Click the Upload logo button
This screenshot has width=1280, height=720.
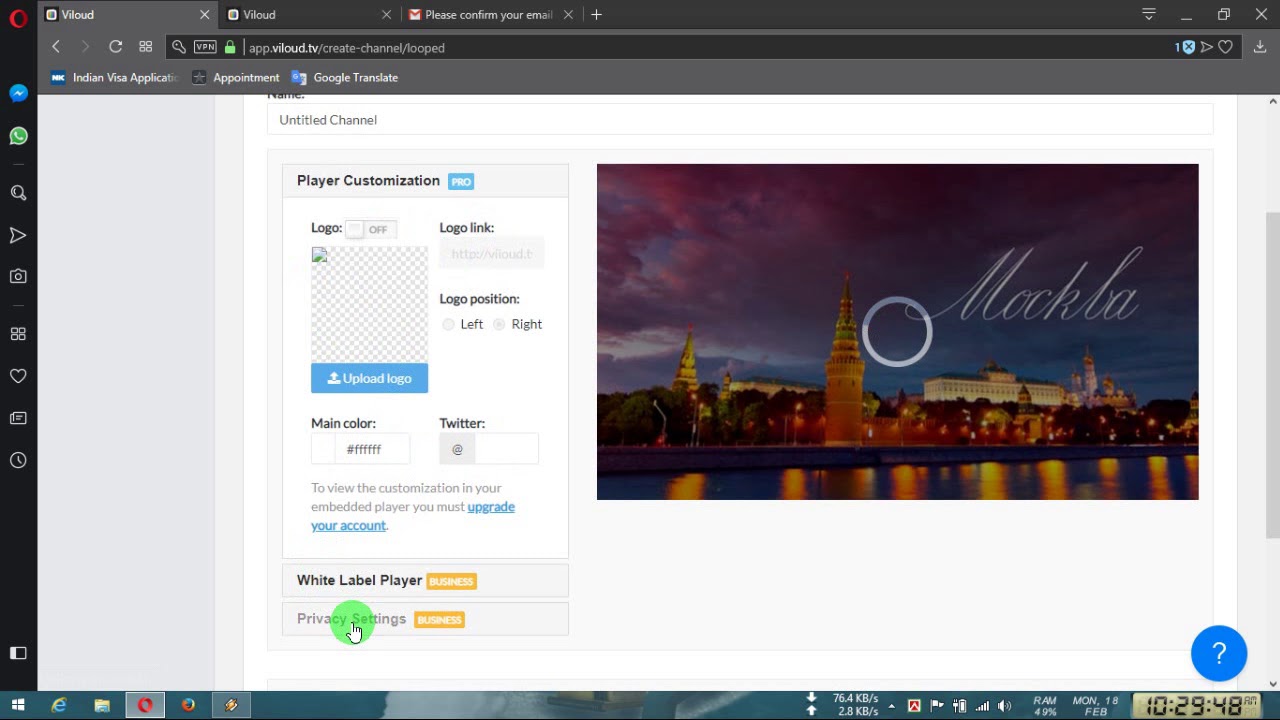click(369, 378)
